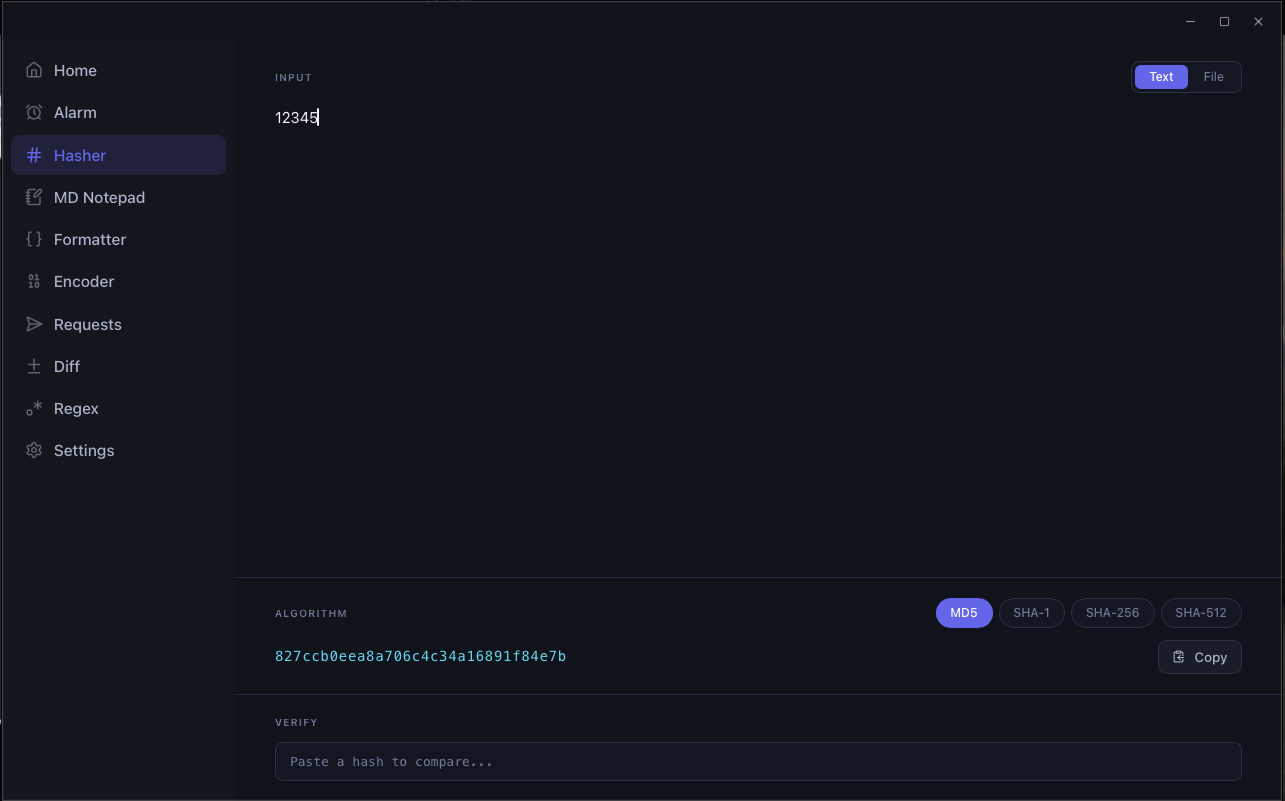This screenshot has height=801, width=1285.
Task: Open Settings via the gear icon
Action: (34, 450)
